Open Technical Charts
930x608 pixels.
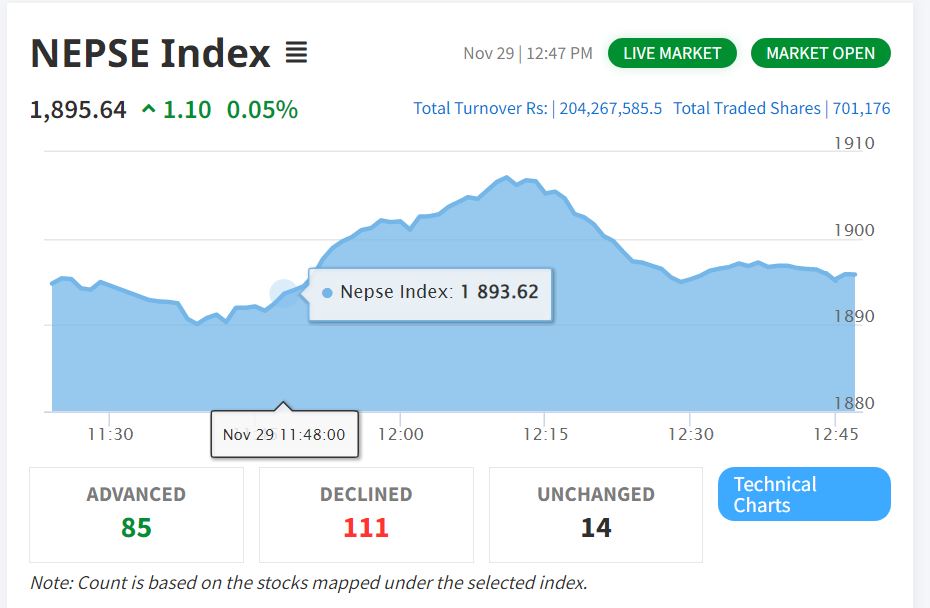803,494
